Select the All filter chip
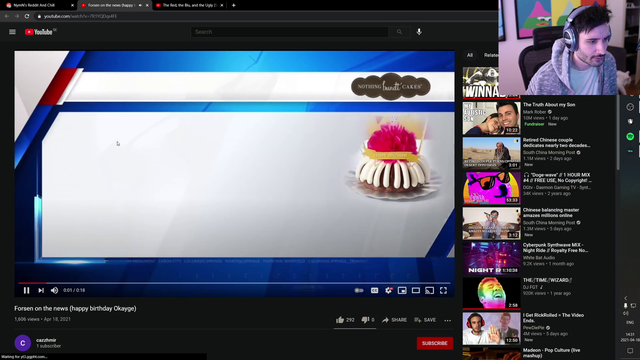The height and width of the screenshot is (360, 640). [470, 55]
